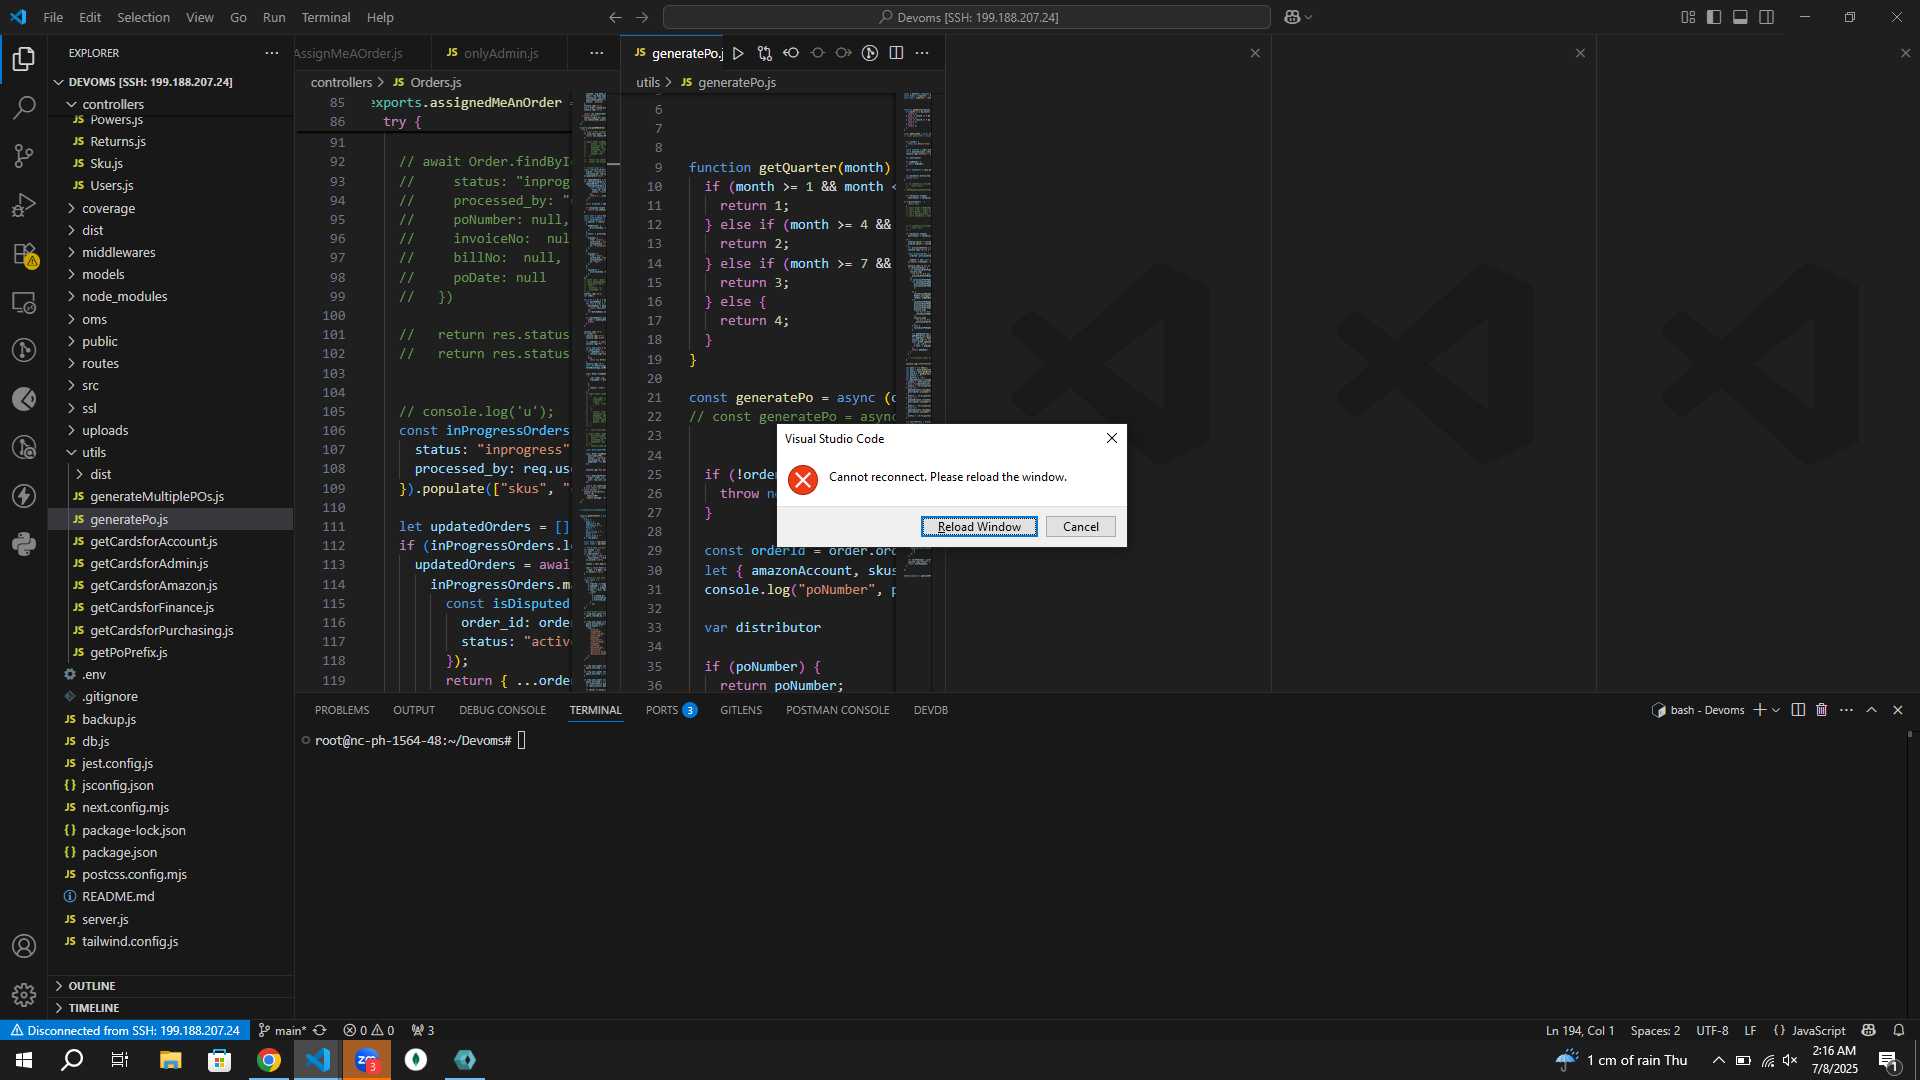This screenshot has height=1080, width=1920.
Task: Click the Orders.js editor minimap
Action: pyautogui.click(x=595, y=390)
